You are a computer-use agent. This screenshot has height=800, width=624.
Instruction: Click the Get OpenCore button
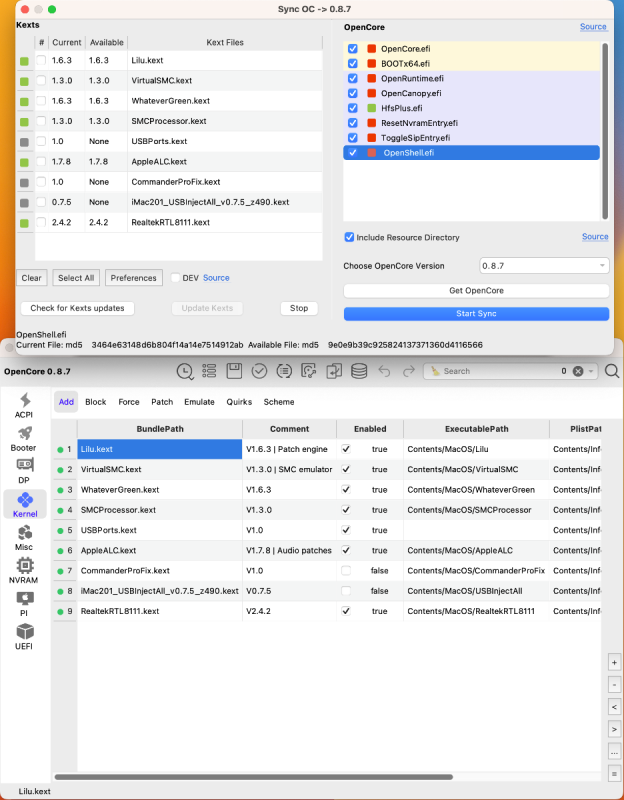[477, 291]
